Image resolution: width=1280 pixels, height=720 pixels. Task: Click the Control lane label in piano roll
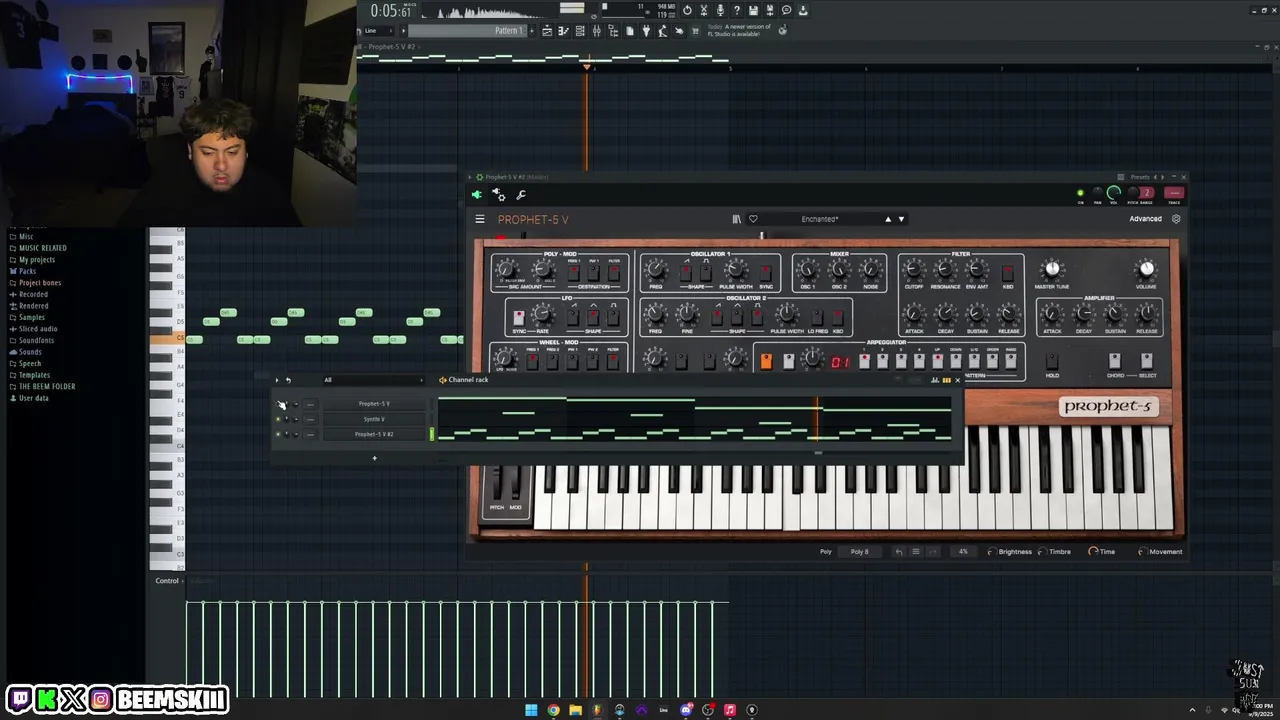pos(167,581)
